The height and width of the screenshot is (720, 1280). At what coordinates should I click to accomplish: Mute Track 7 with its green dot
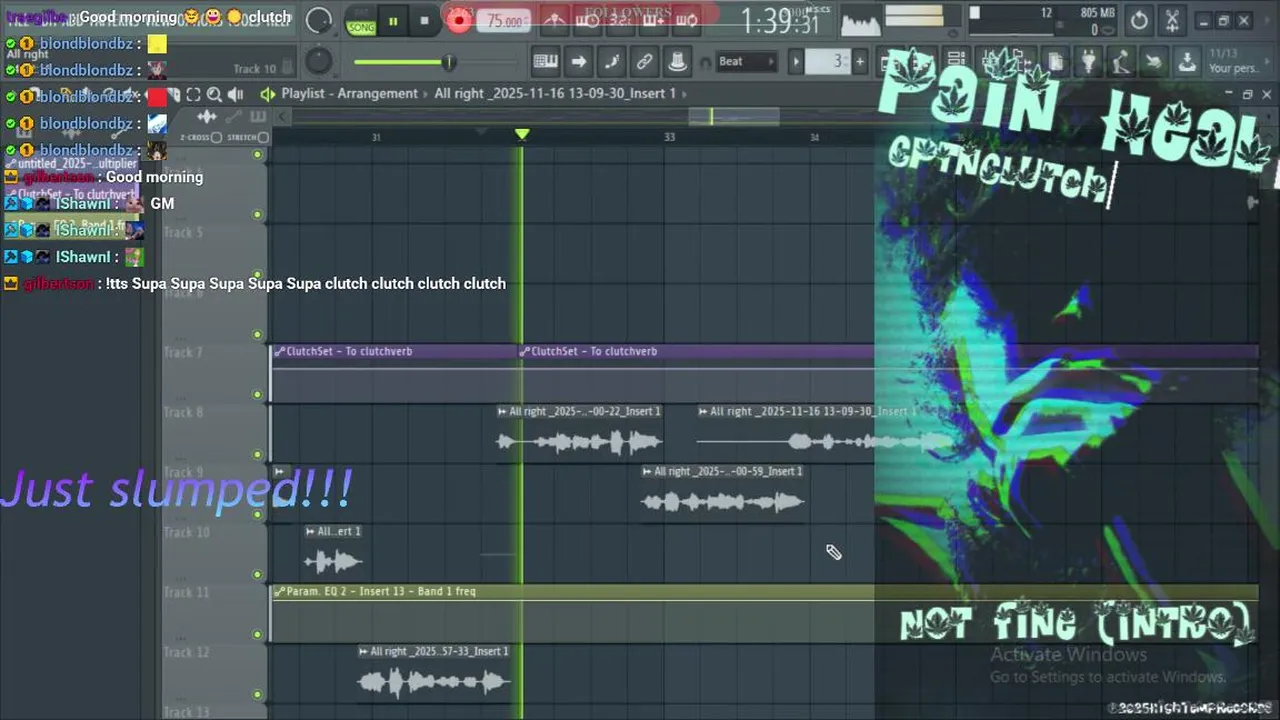click(x=257, y=395)
